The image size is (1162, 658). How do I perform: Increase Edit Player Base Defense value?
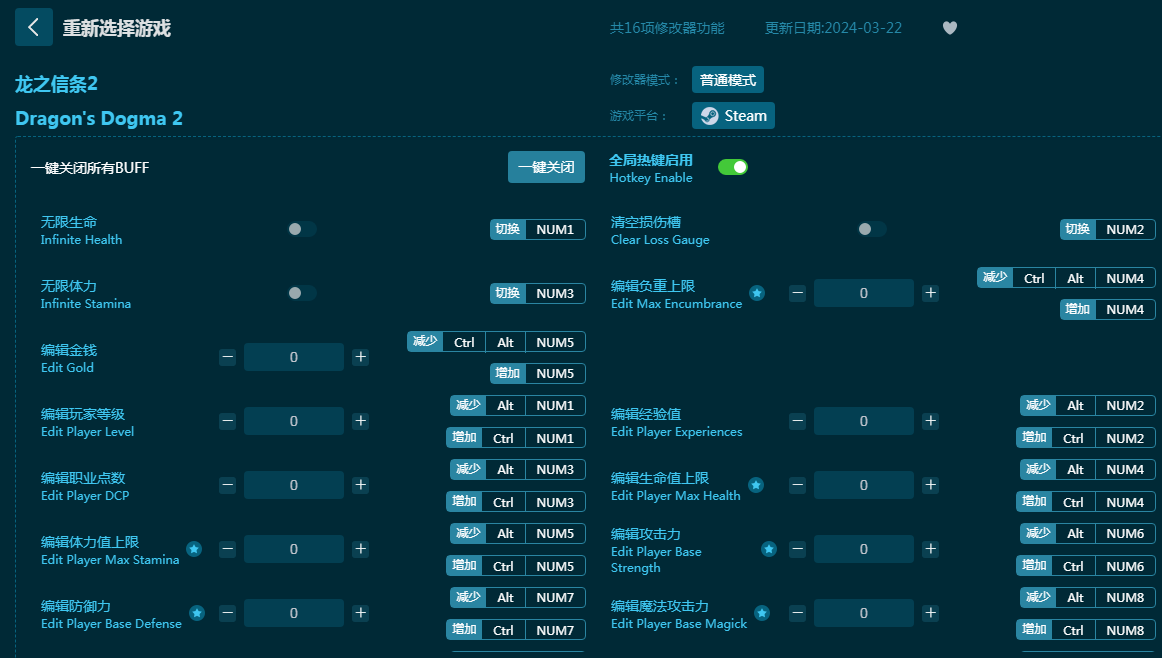point(361,613)
